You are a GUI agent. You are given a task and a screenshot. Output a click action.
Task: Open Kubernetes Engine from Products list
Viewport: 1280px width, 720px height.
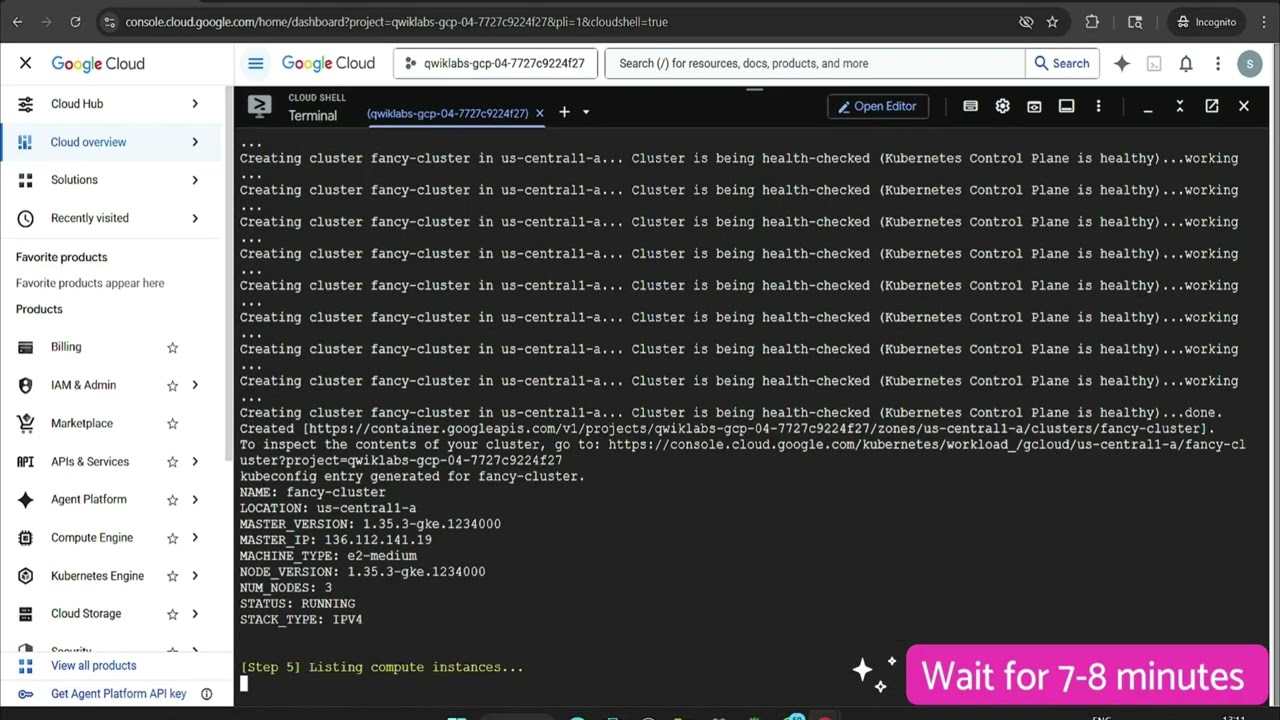coord(97,576)
